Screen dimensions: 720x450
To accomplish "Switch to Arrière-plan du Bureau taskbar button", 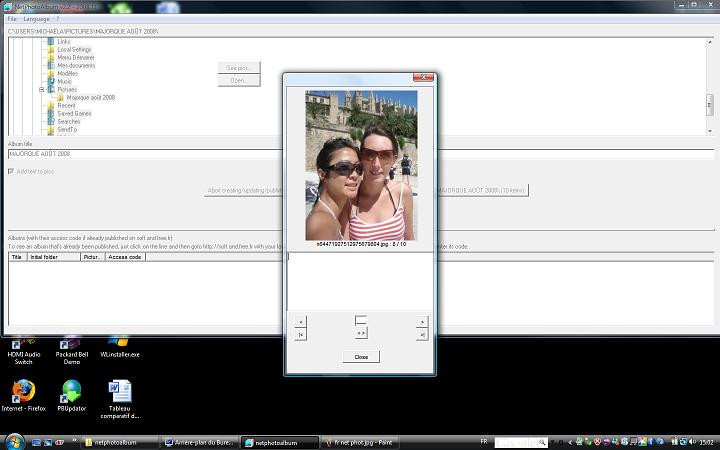I will pos(200,443).
